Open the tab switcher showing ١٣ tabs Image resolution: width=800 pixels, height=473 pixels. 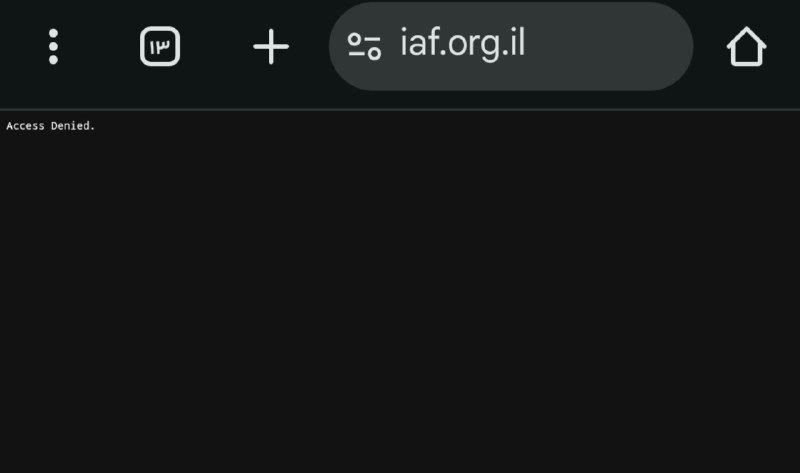click(160, 46)
